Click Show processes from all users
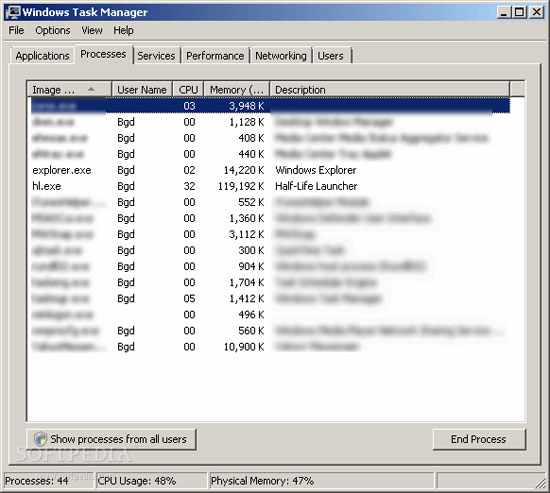Screen dimensions: 550x493 [112, 439]
